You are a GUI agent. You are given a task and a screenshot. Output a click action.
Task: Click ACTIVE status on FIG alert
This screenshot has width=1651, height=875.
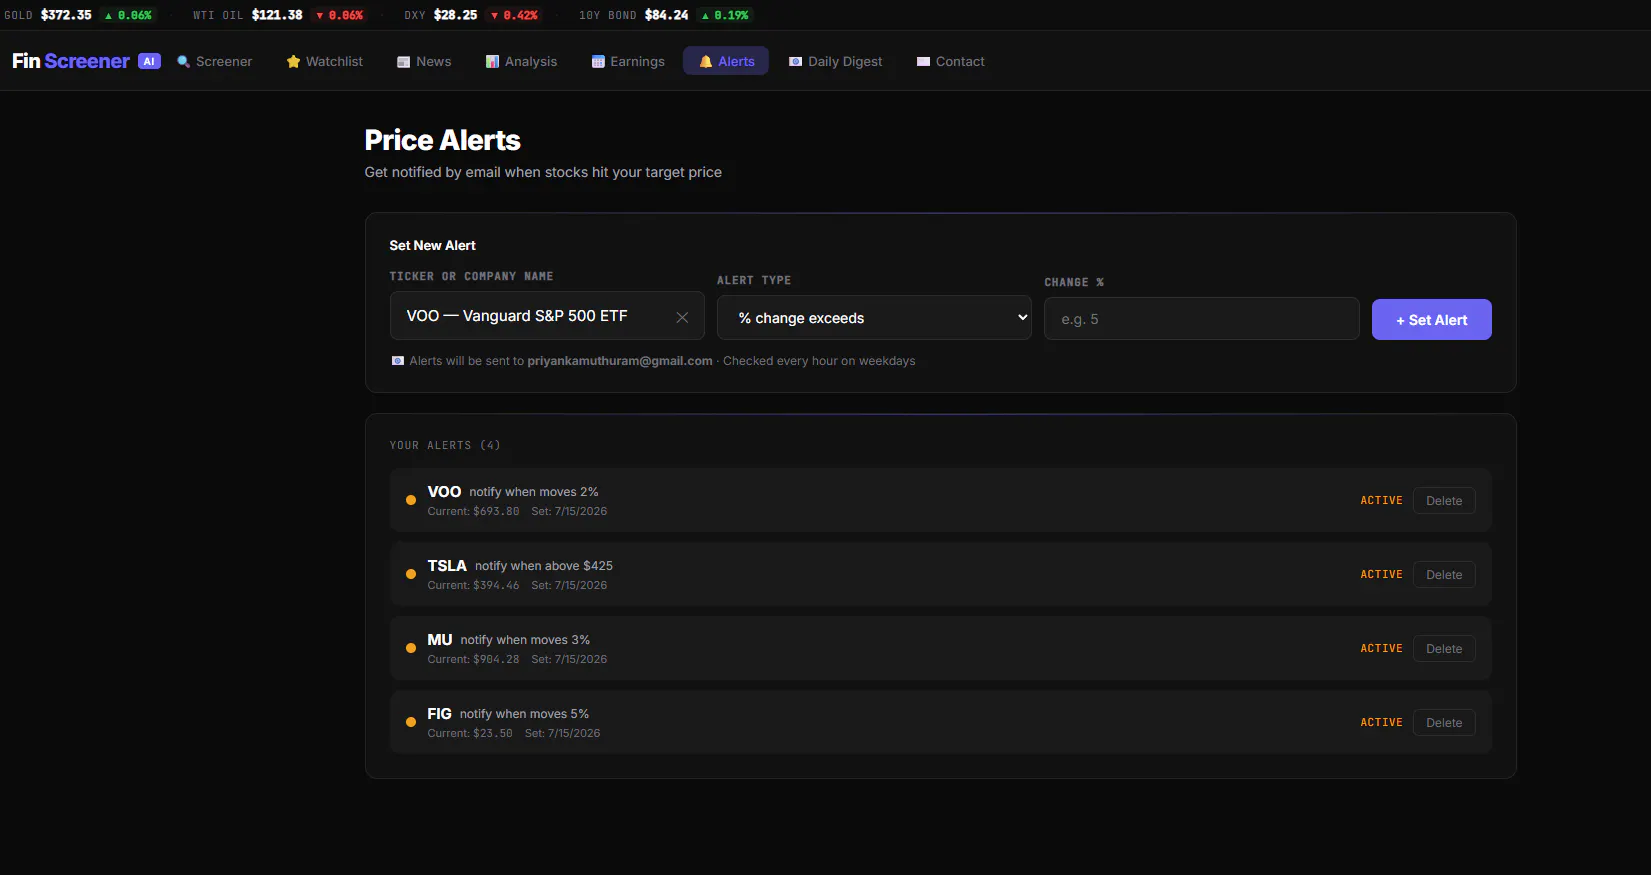point(1381,722)
